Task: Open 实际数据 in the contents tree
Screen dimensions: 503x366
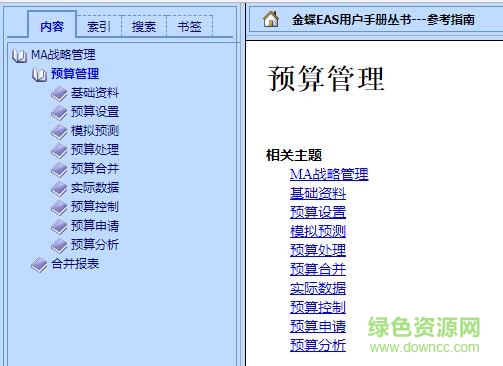Action: 95,188
